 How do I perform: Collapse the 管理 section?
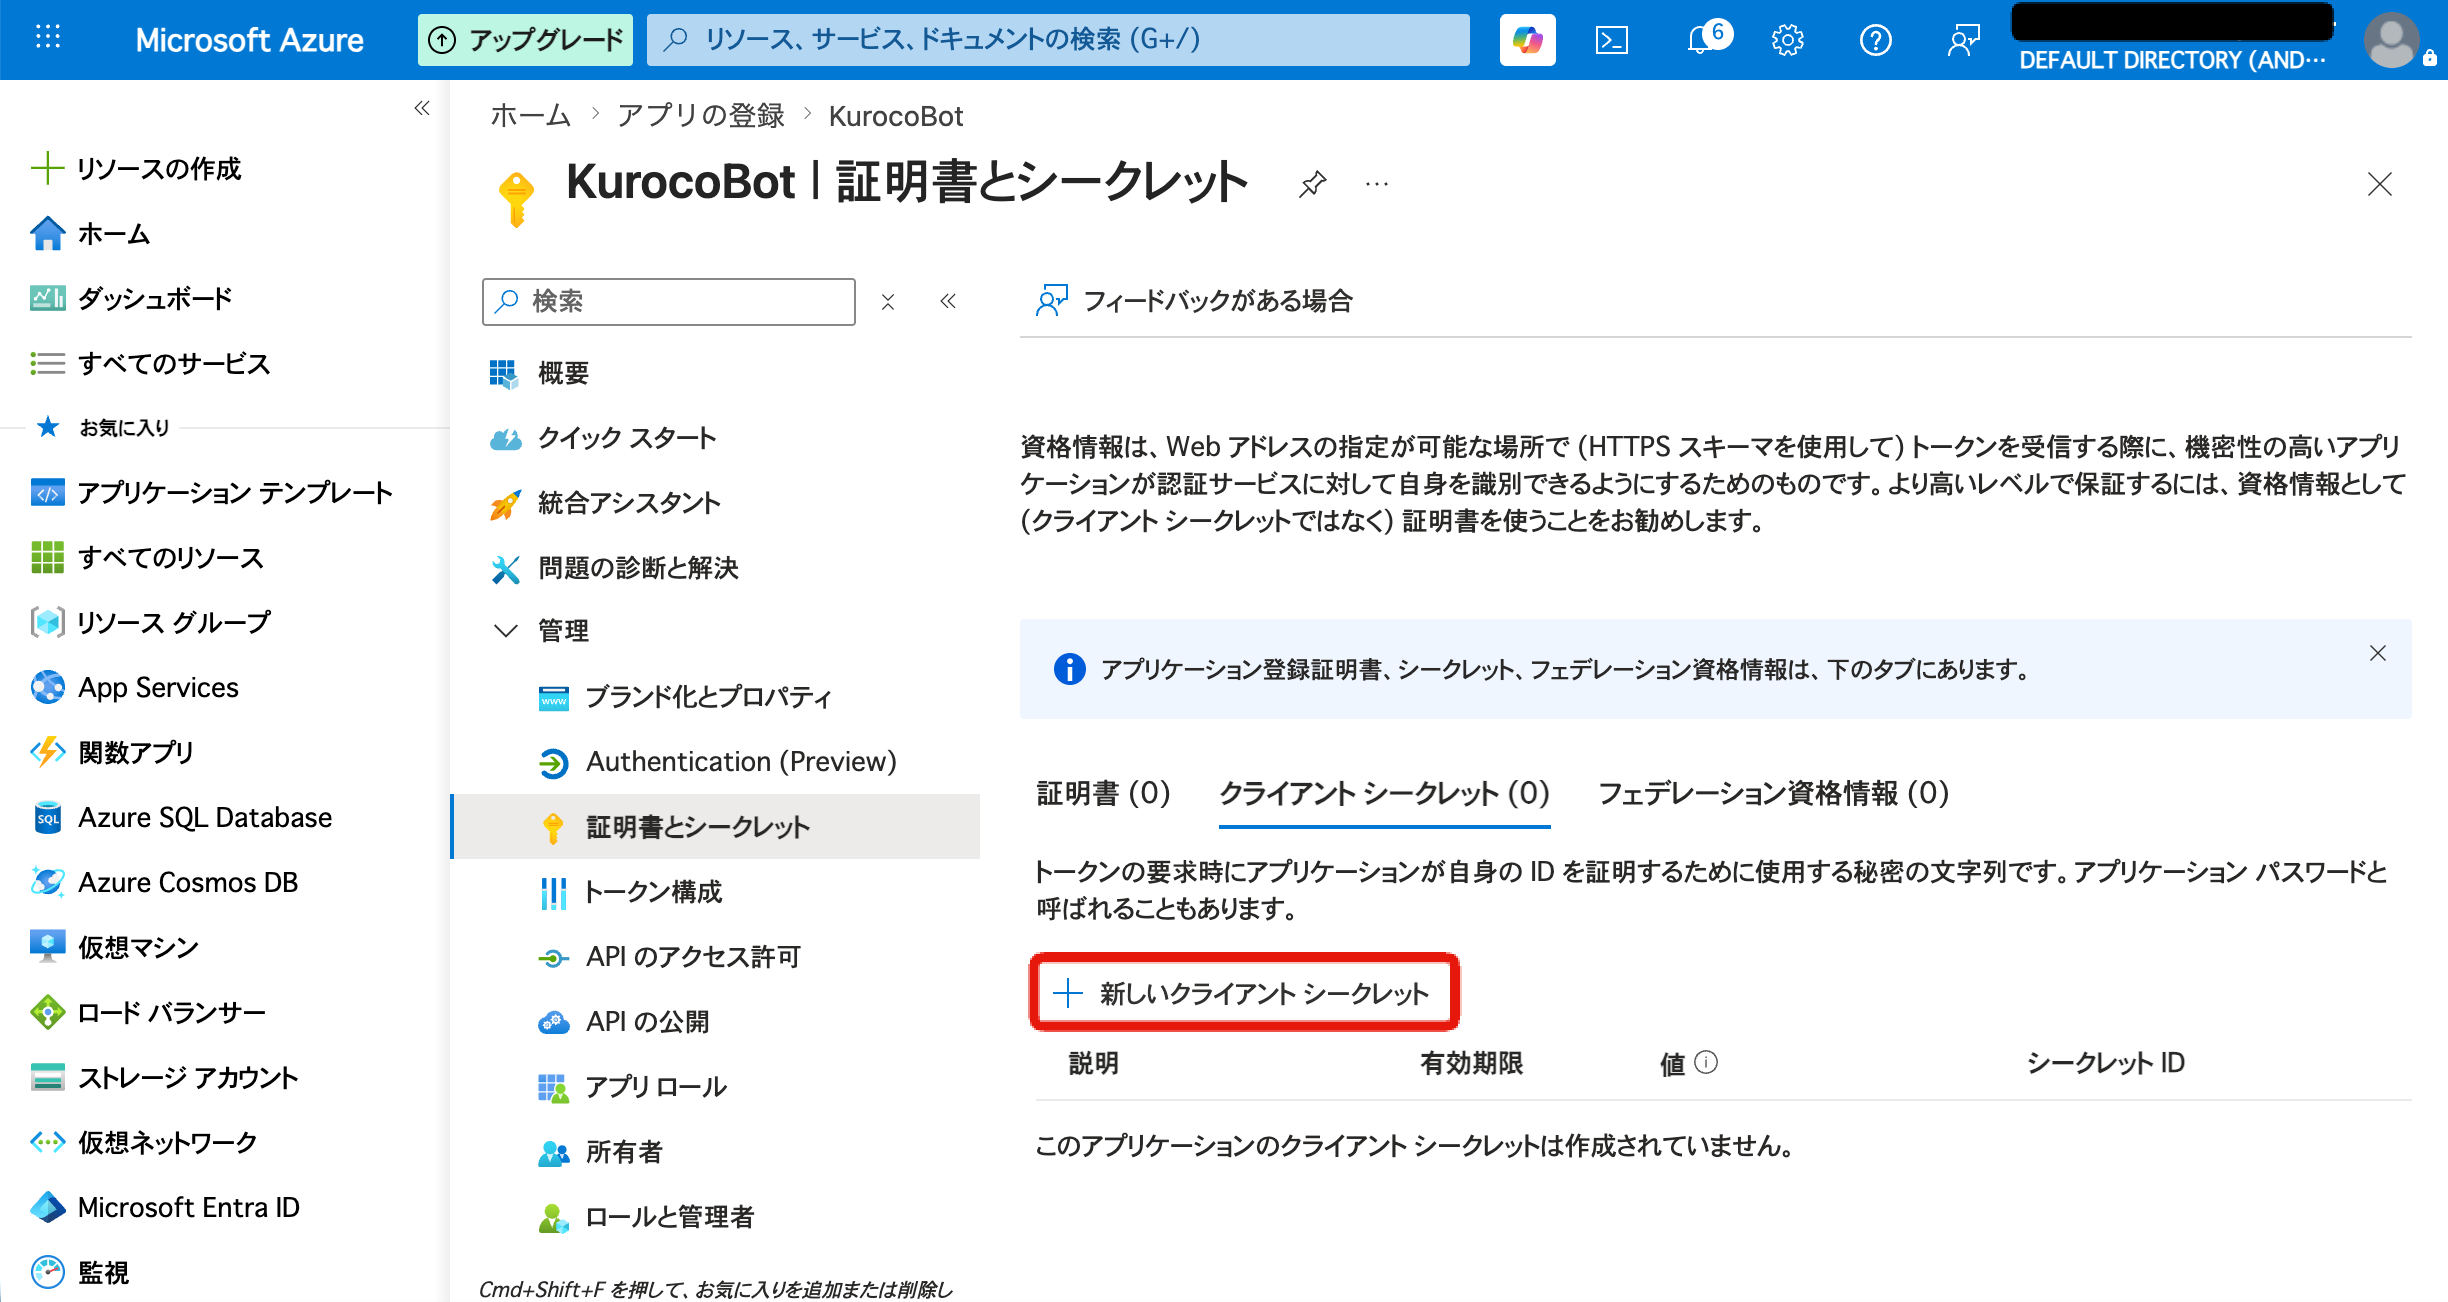pyautogui.click(x=506, y=631)
